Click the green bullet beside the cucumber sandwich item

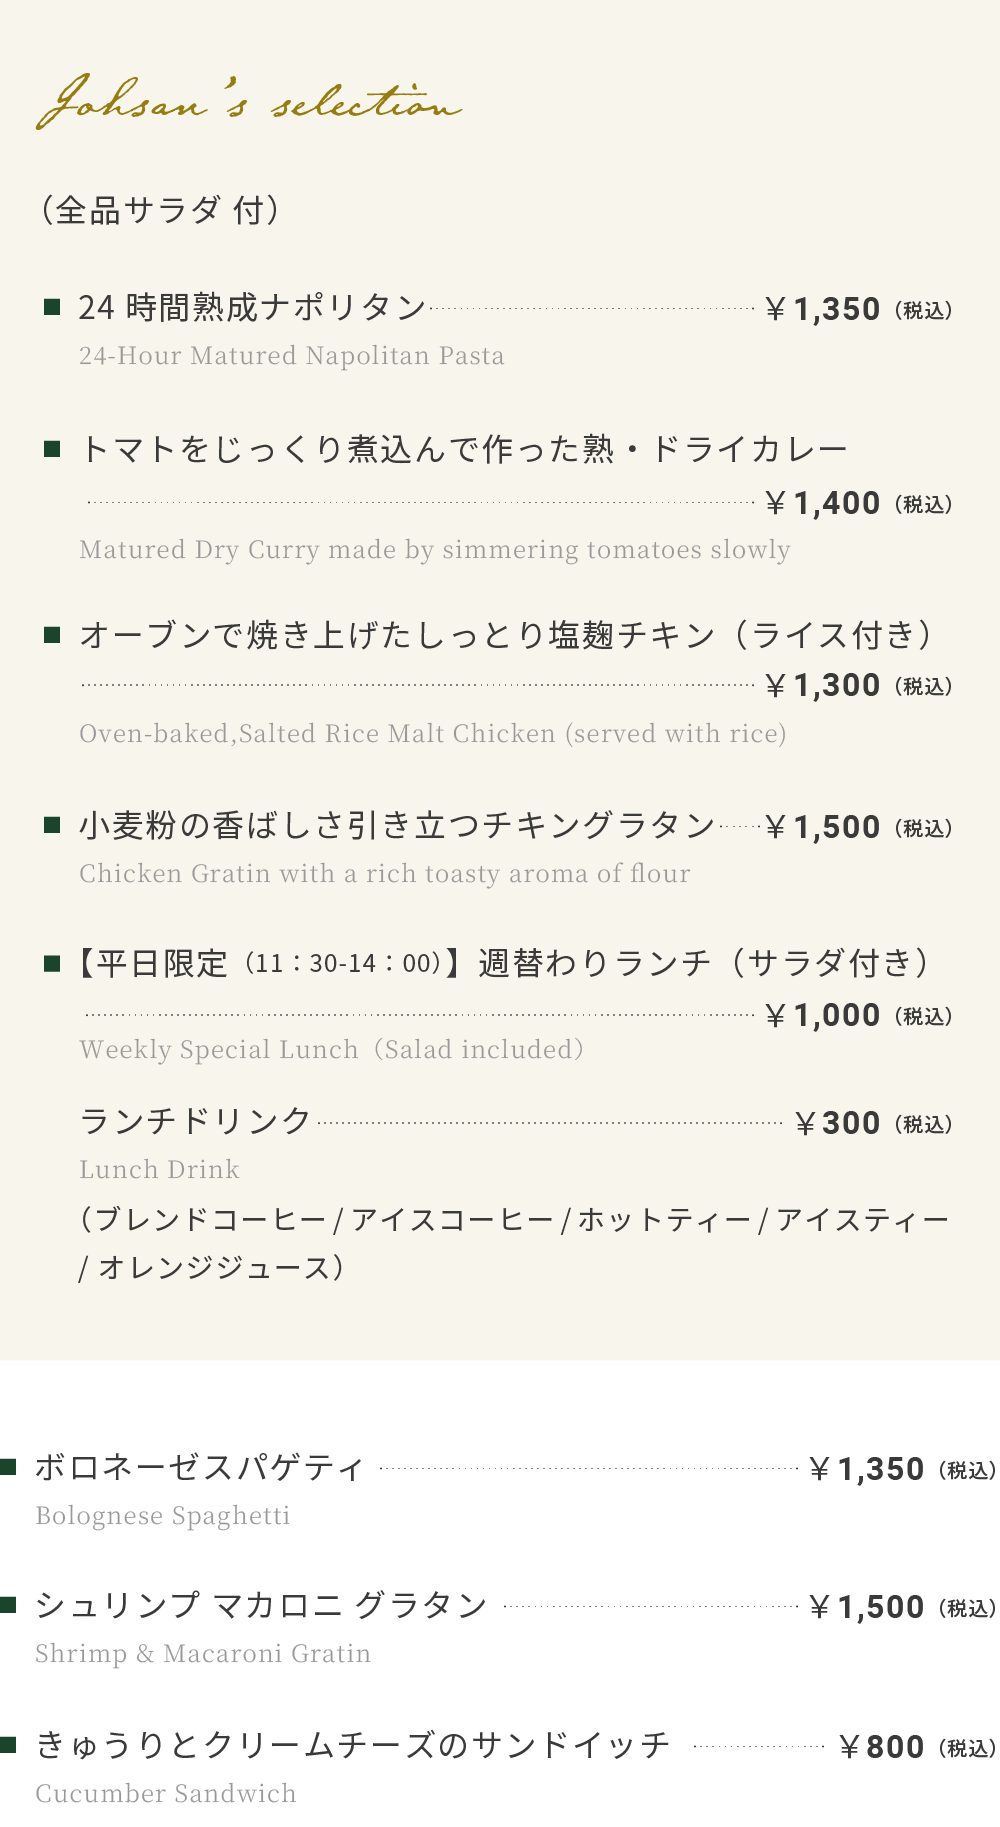(x=9, y=1745)
